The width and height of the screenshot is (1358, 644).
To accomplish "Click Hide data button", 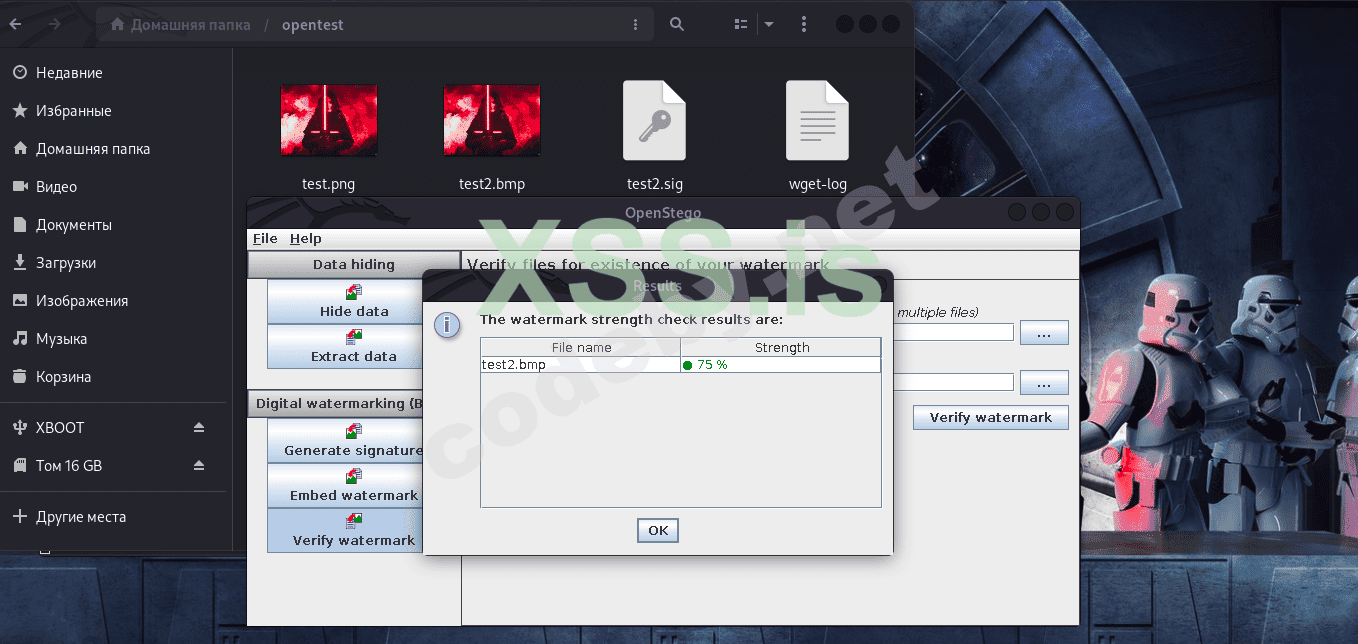I will 345,302.
